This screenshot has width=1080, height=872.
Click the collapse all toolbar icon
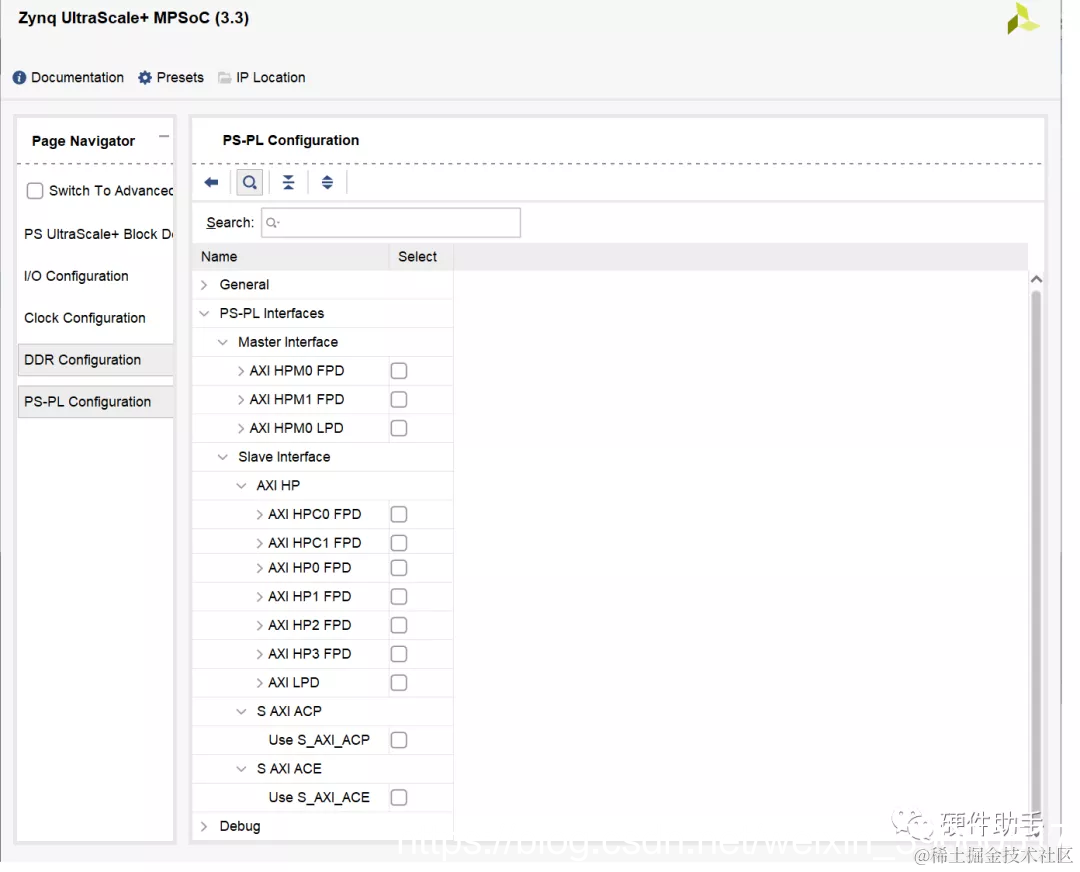pyautogui.click(x=289, y=183)
